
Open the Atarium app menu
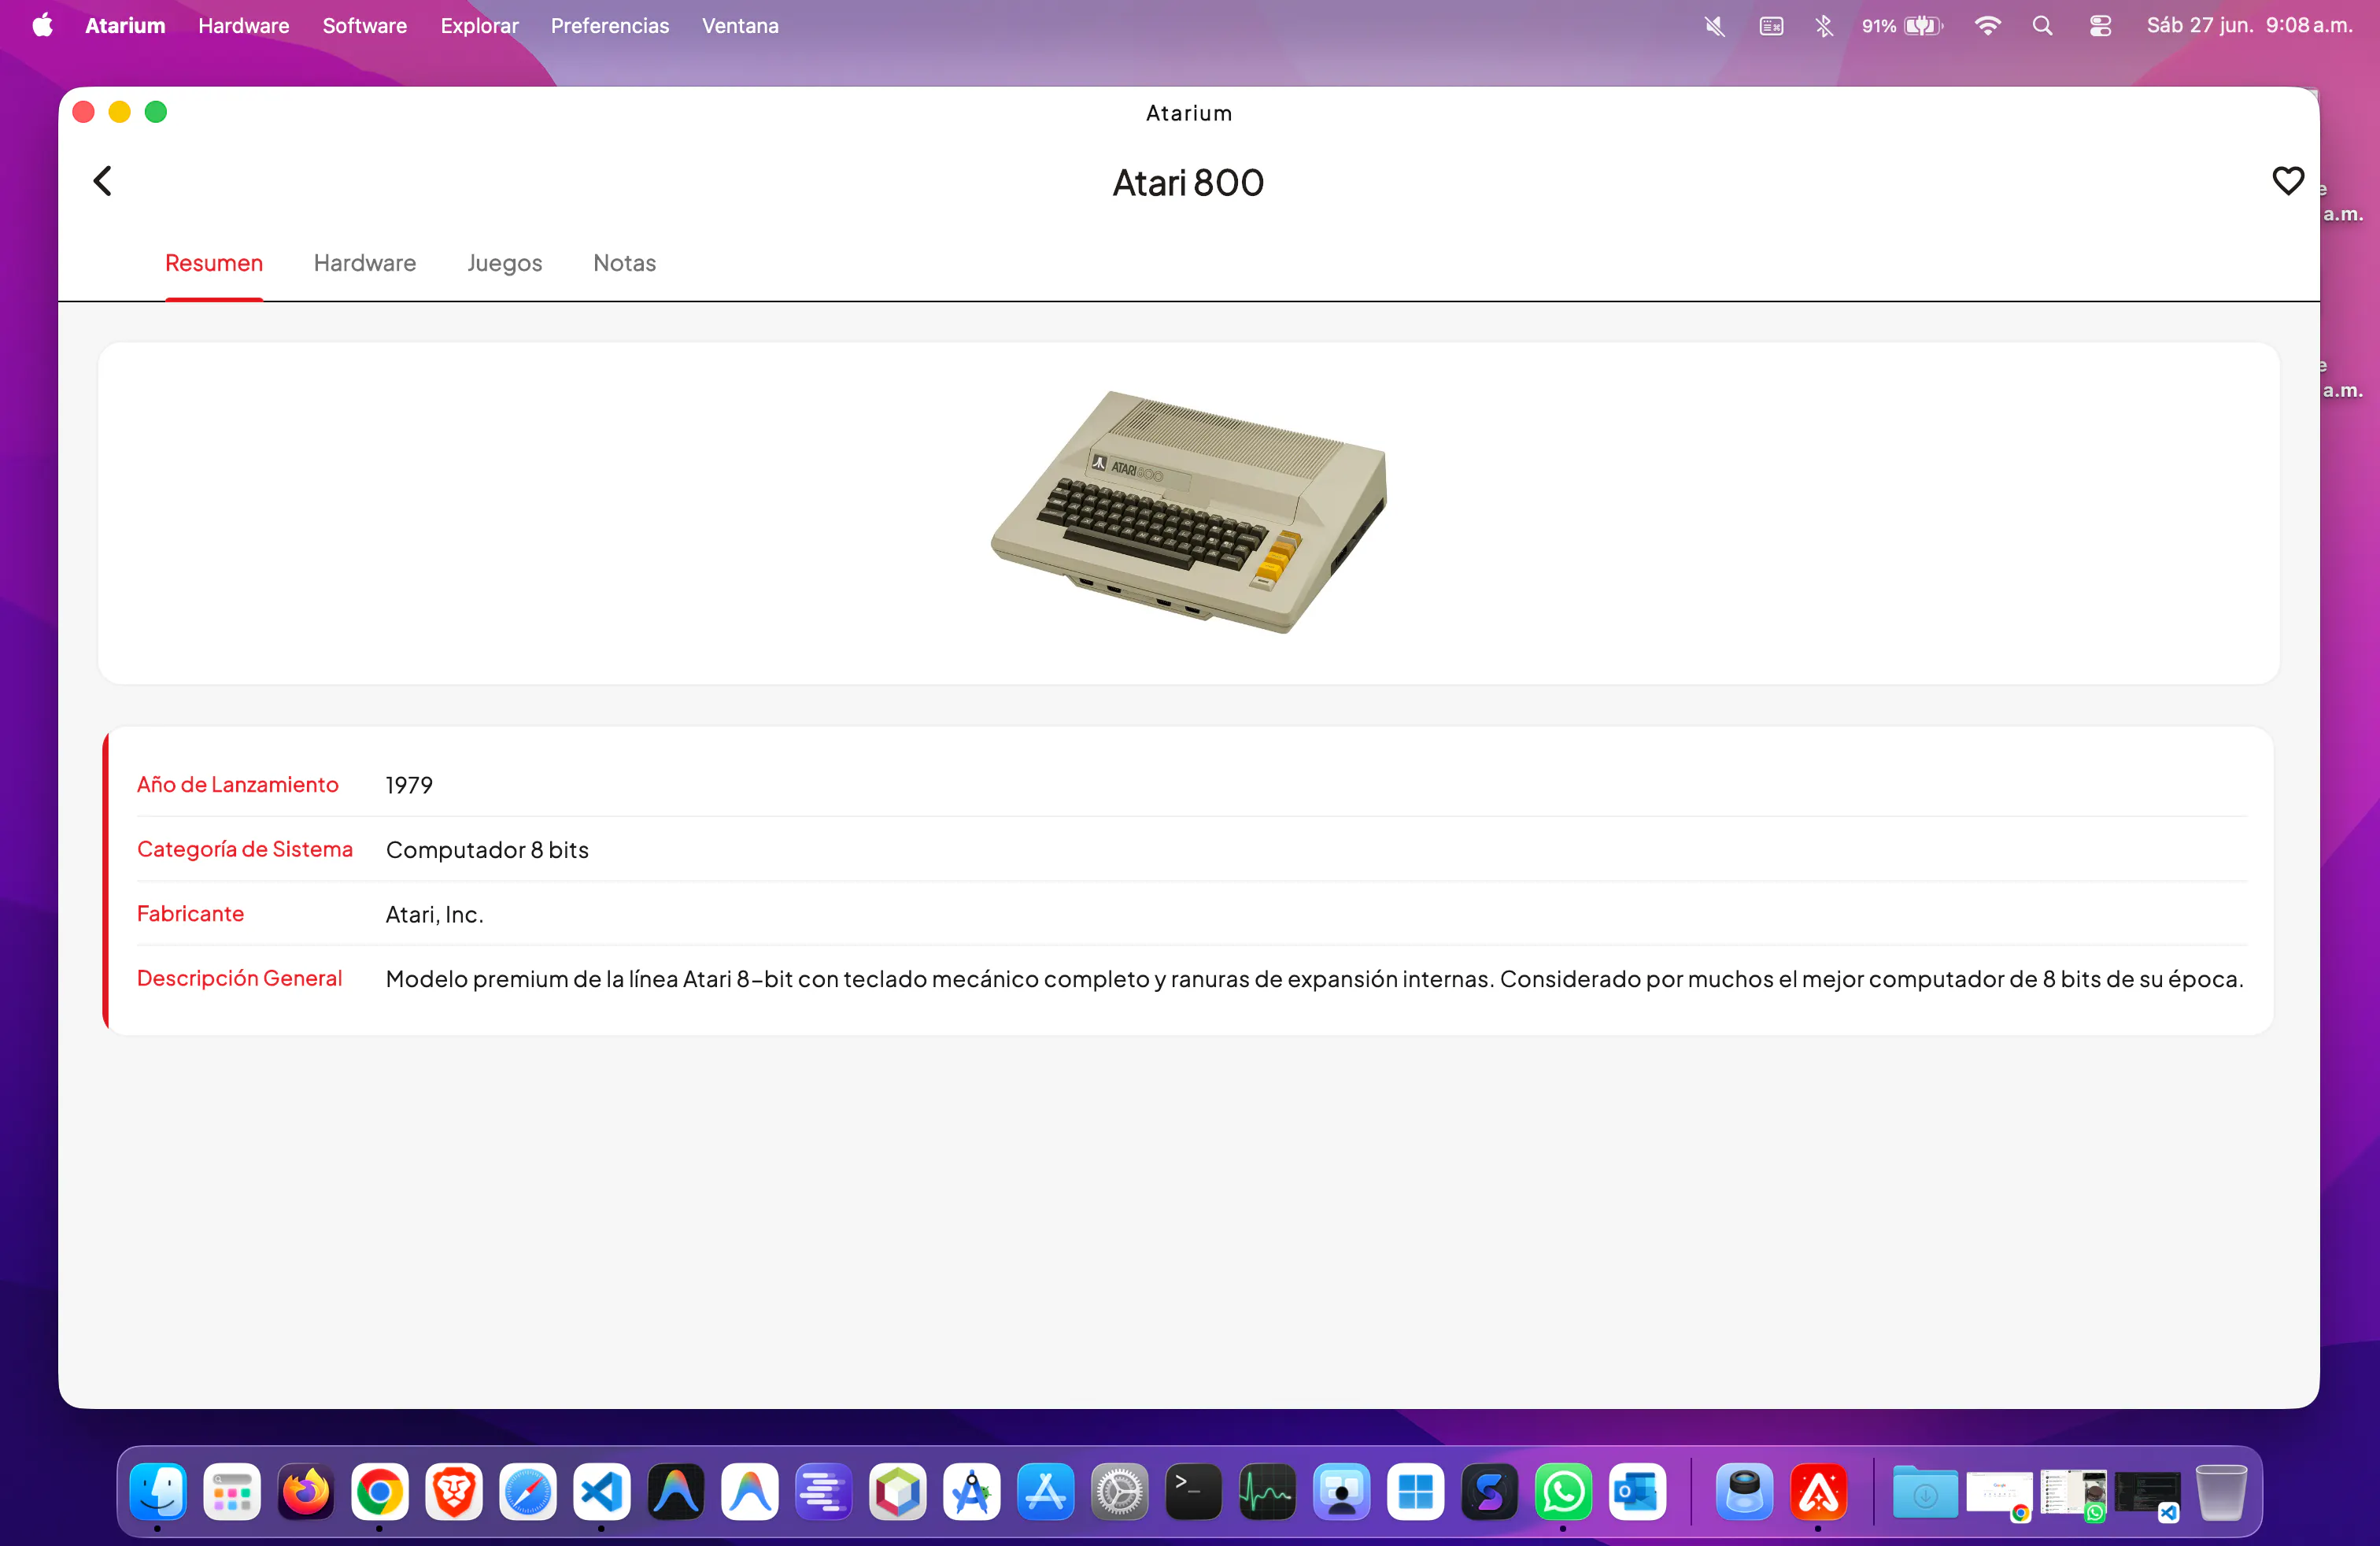125,25
